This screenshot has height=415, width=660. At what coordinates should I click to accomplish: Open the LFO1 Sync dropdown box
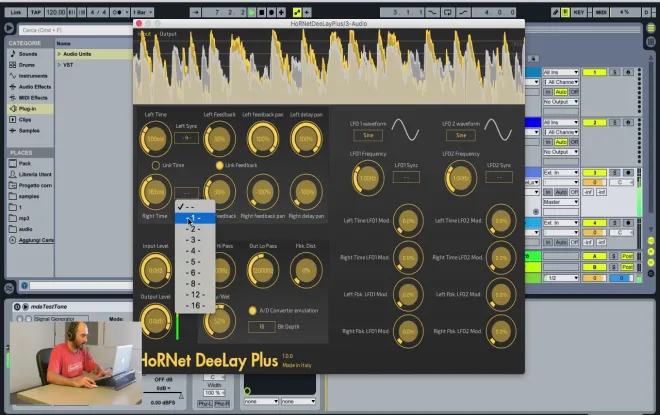coord(406,177)
